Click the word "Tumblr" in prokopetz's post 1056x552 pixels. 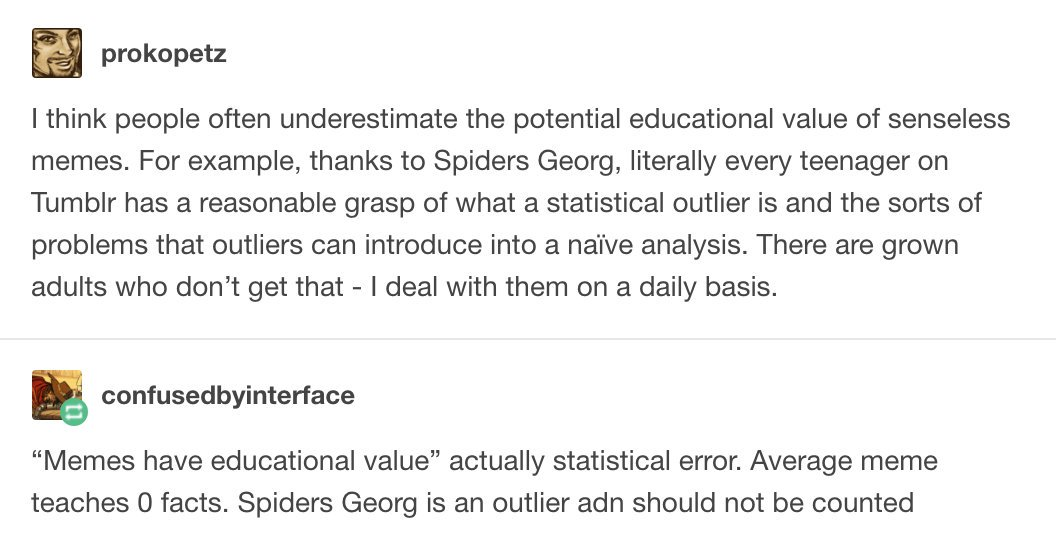pyautogui.click(x=75, y=203)
